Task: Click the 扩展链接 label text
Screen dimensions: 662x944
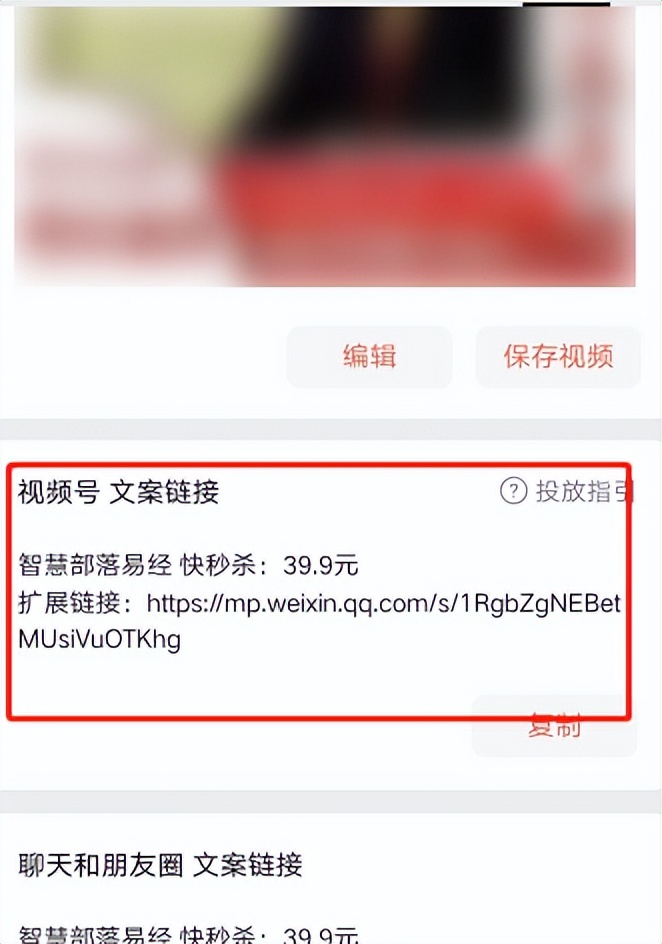Action: click(x=69, y=603)
